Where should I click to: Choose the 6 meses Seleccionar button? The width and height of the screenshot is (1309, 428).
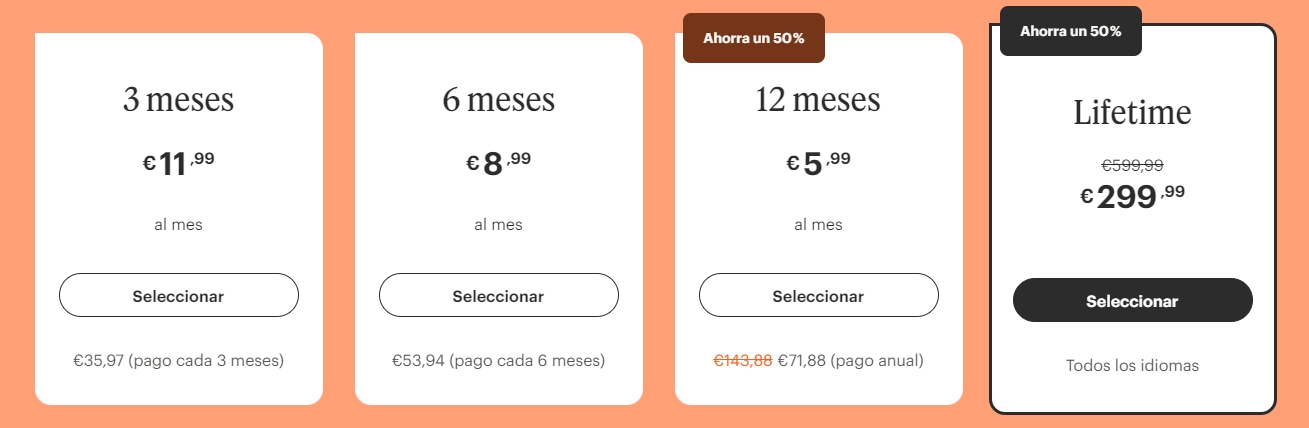[498, 296]
